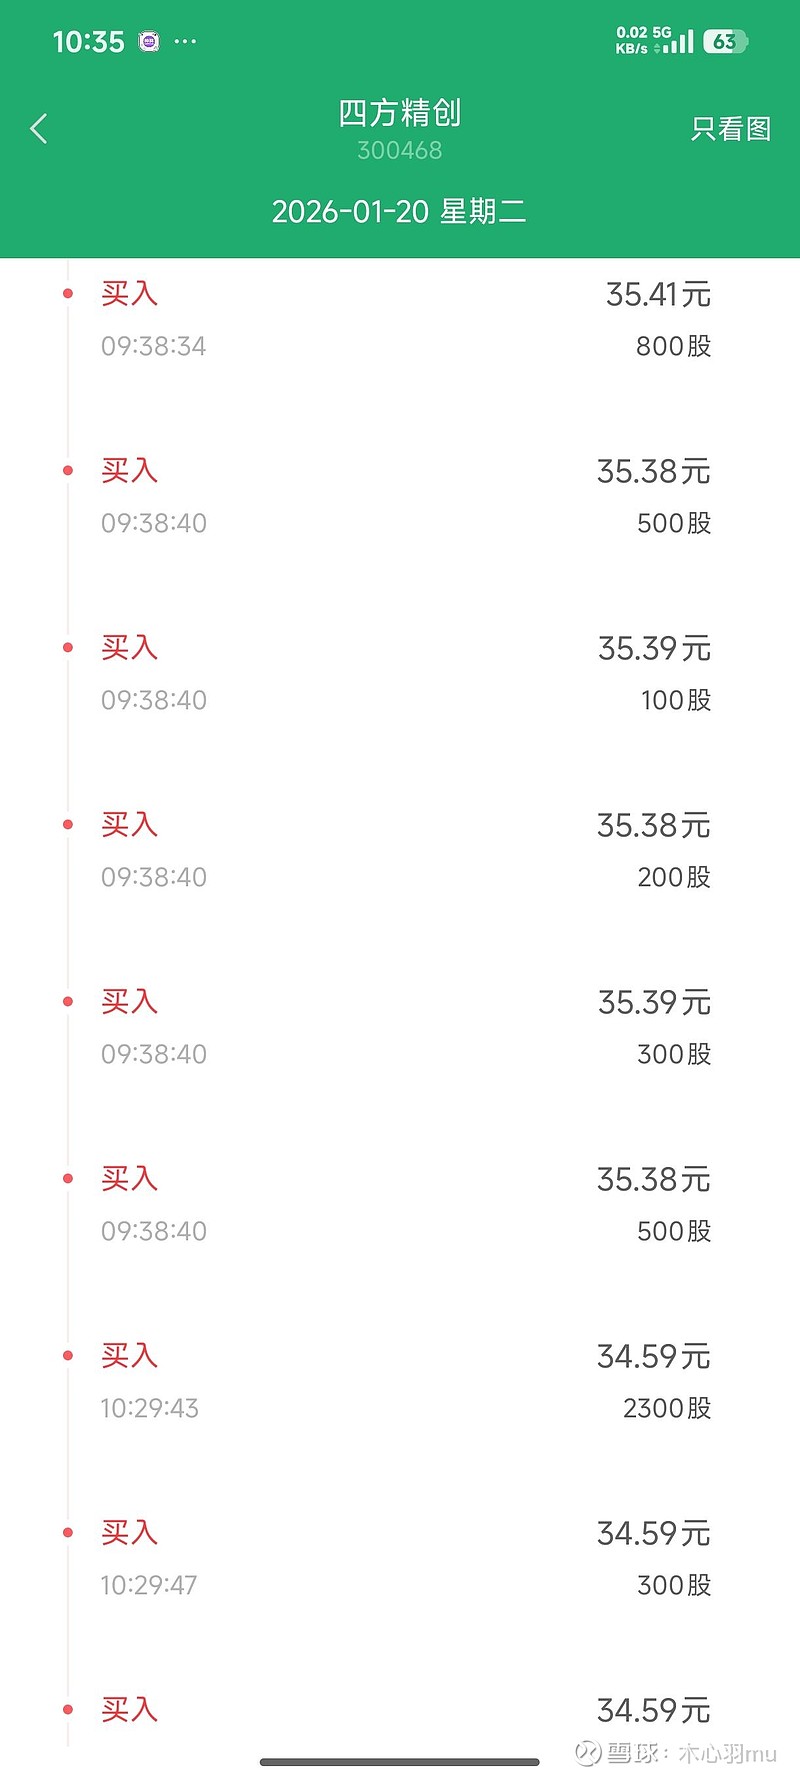
Task: Tap the red timeline dot beside the 10:29:43 trade
Action: [68, 1356]
